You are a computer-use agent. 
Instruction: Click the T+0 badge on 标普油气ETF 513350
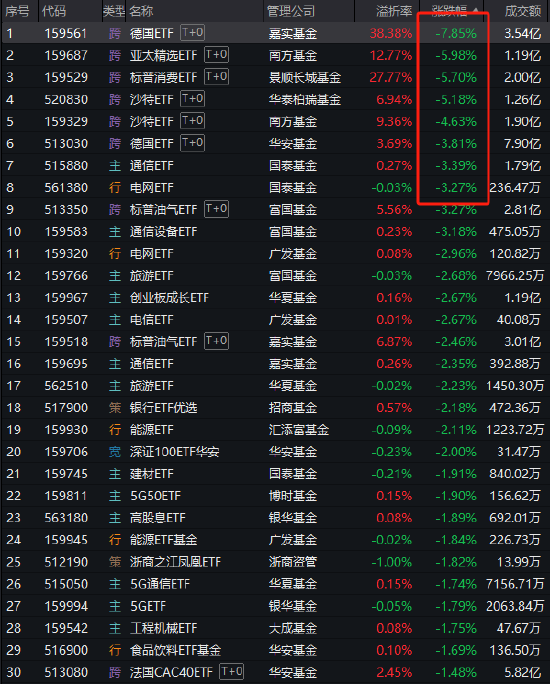pos(216,209)
